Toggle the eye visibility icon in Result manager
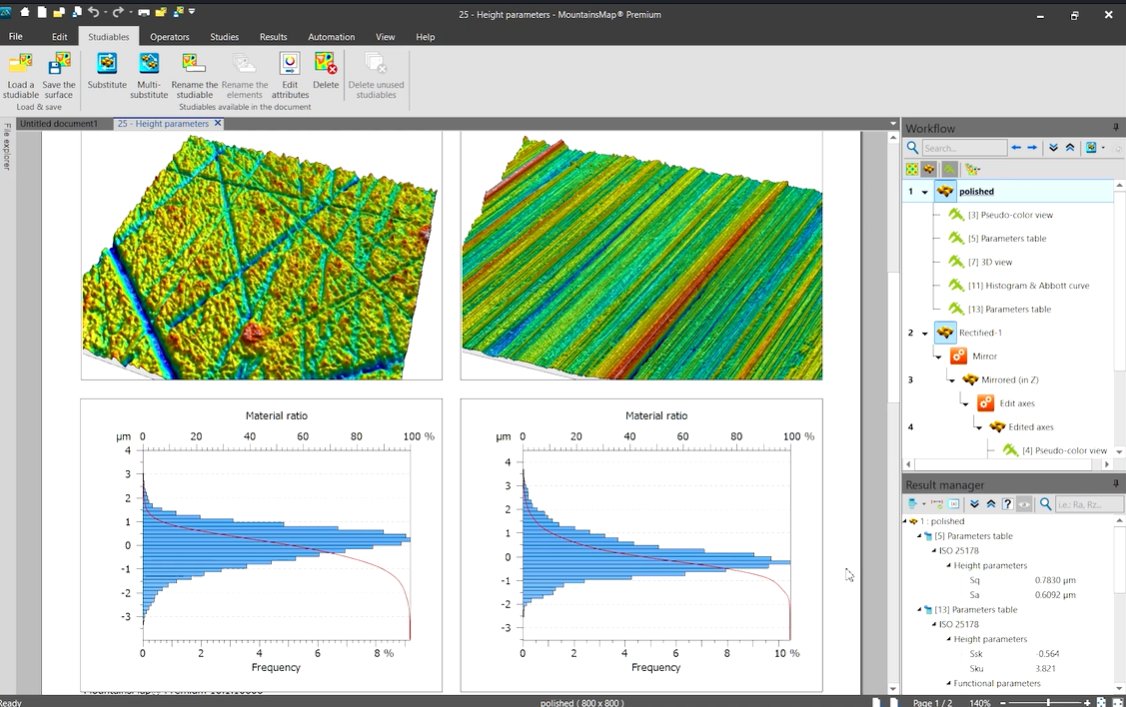Screen dimensions: 1126x707 coord(1024,503)
